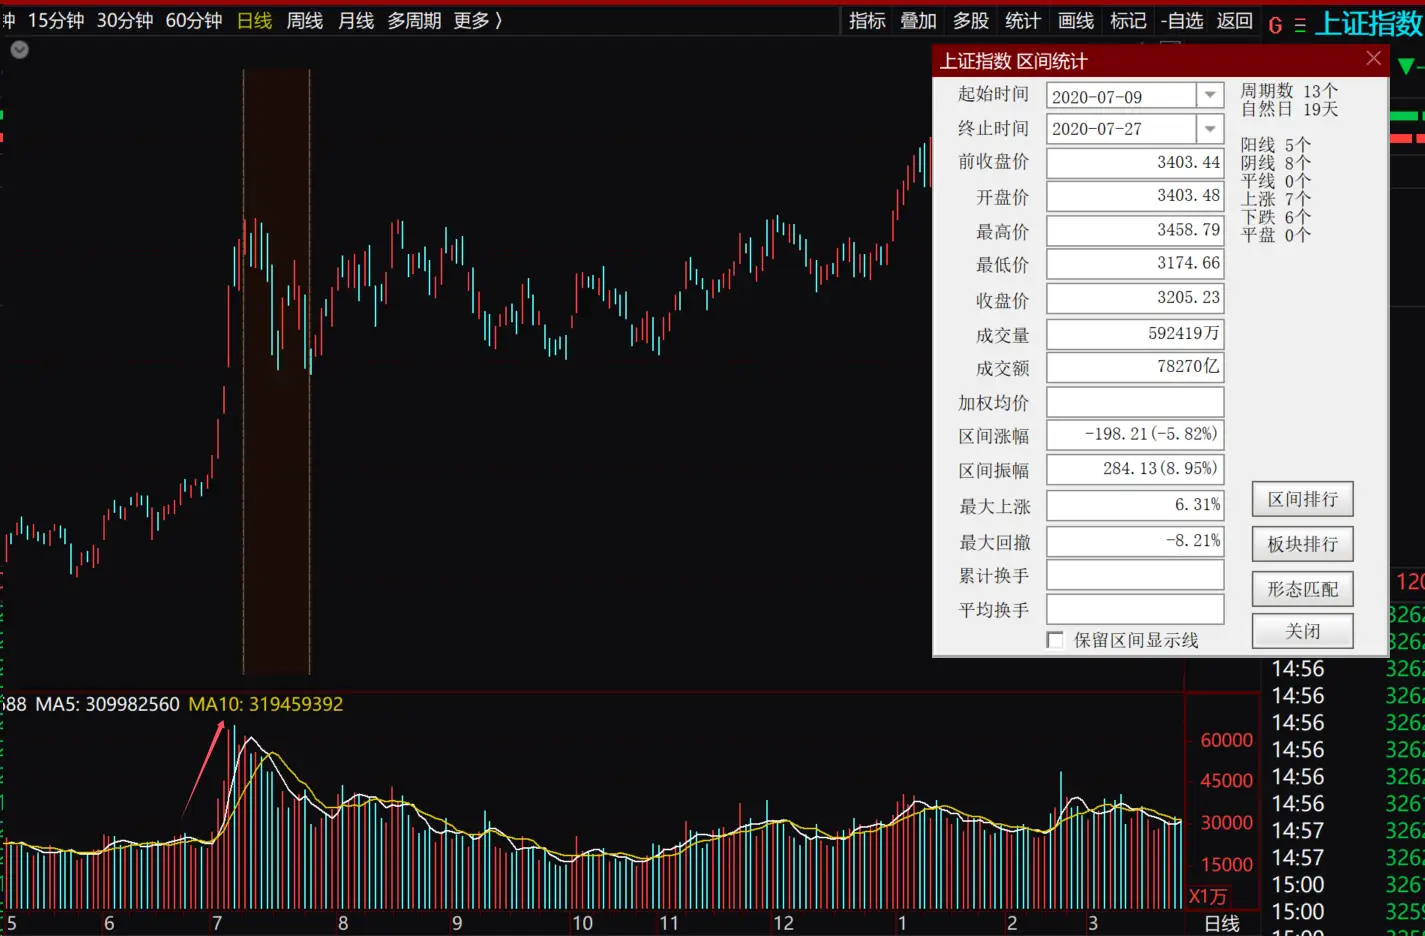The height and width of the screenshot is (936, 1425).
Task: Open the 起始时间 date dropdown arrow
Action: (1210, 95)
